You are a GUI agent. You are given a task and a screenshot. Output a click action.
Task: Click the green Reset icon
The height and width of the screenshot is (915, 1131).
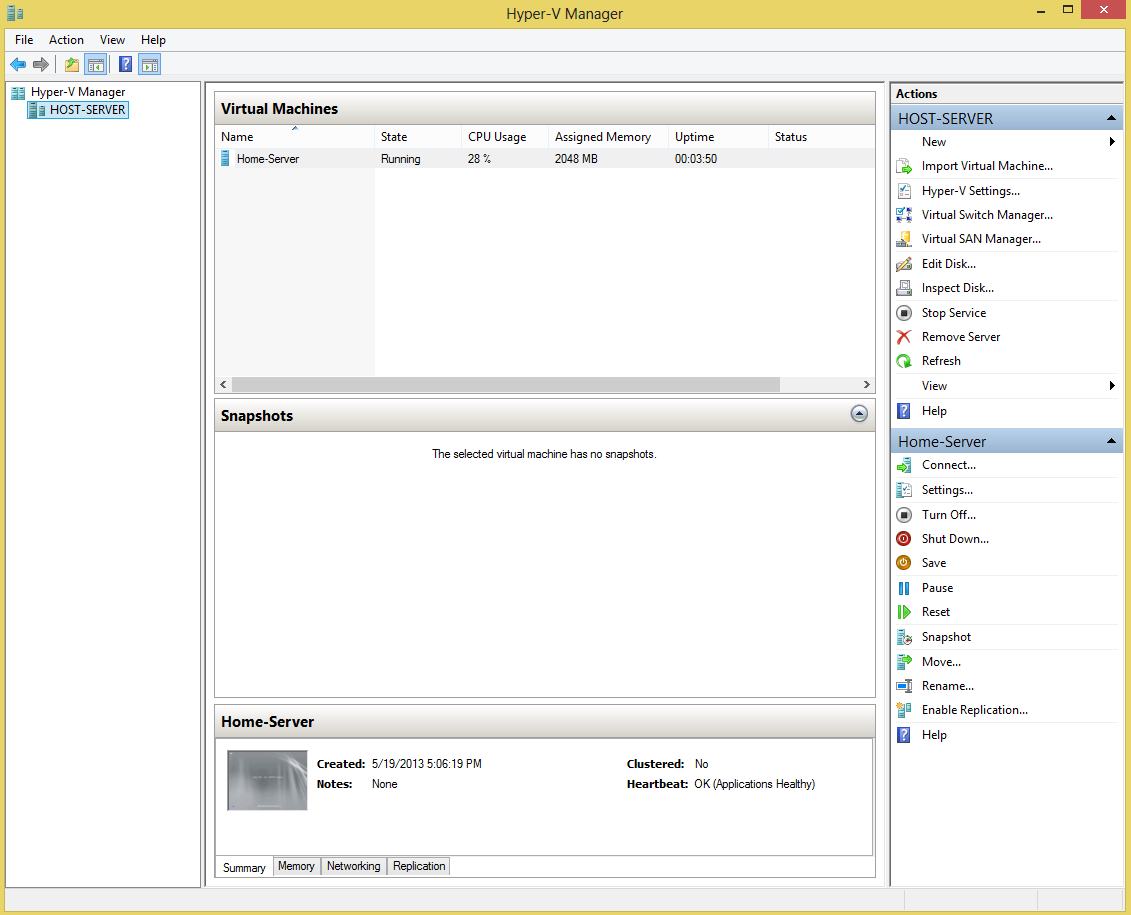click(904, 612)
